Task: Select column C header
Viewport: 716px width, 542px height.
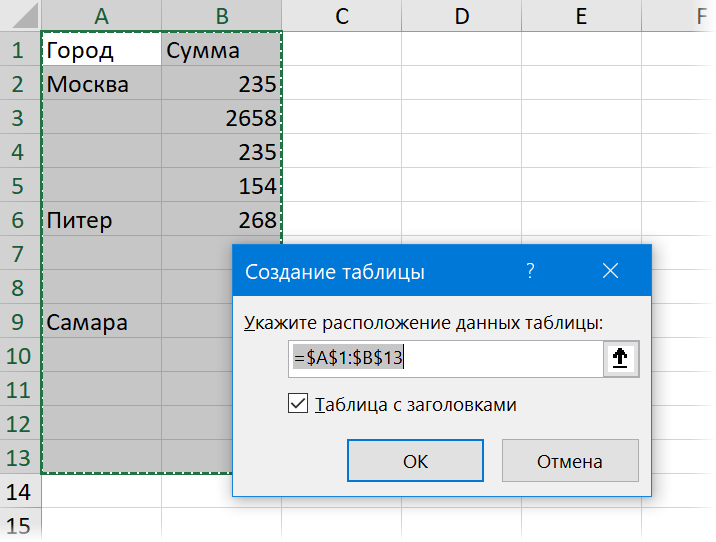Action: (x=342, y=16)
